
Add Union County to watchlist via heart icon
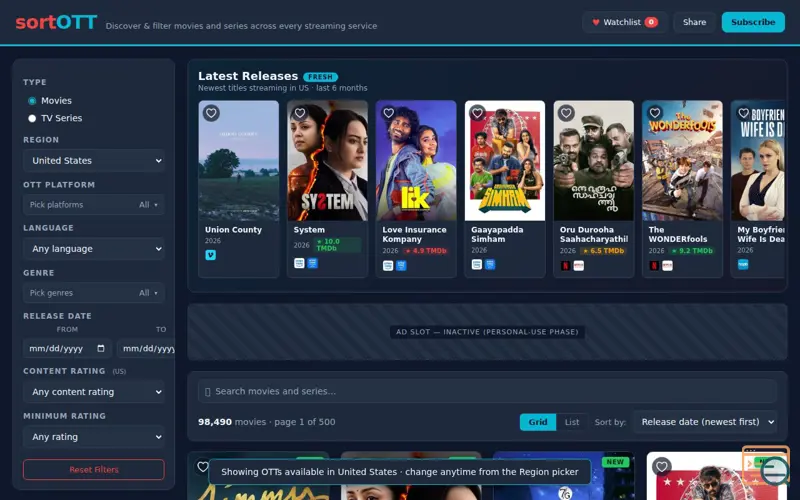211,113
